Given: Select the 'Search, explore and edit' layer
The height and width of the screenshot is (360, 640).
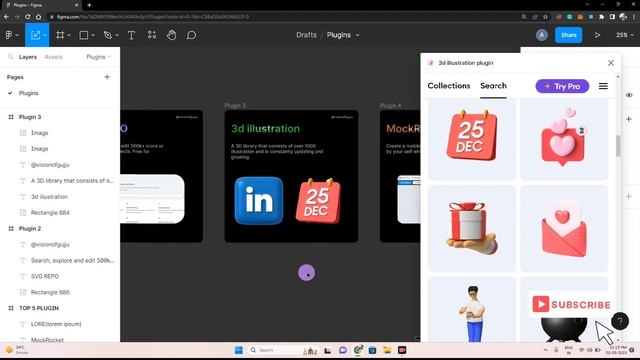Looking at the screenshot, I should [72, 260].
